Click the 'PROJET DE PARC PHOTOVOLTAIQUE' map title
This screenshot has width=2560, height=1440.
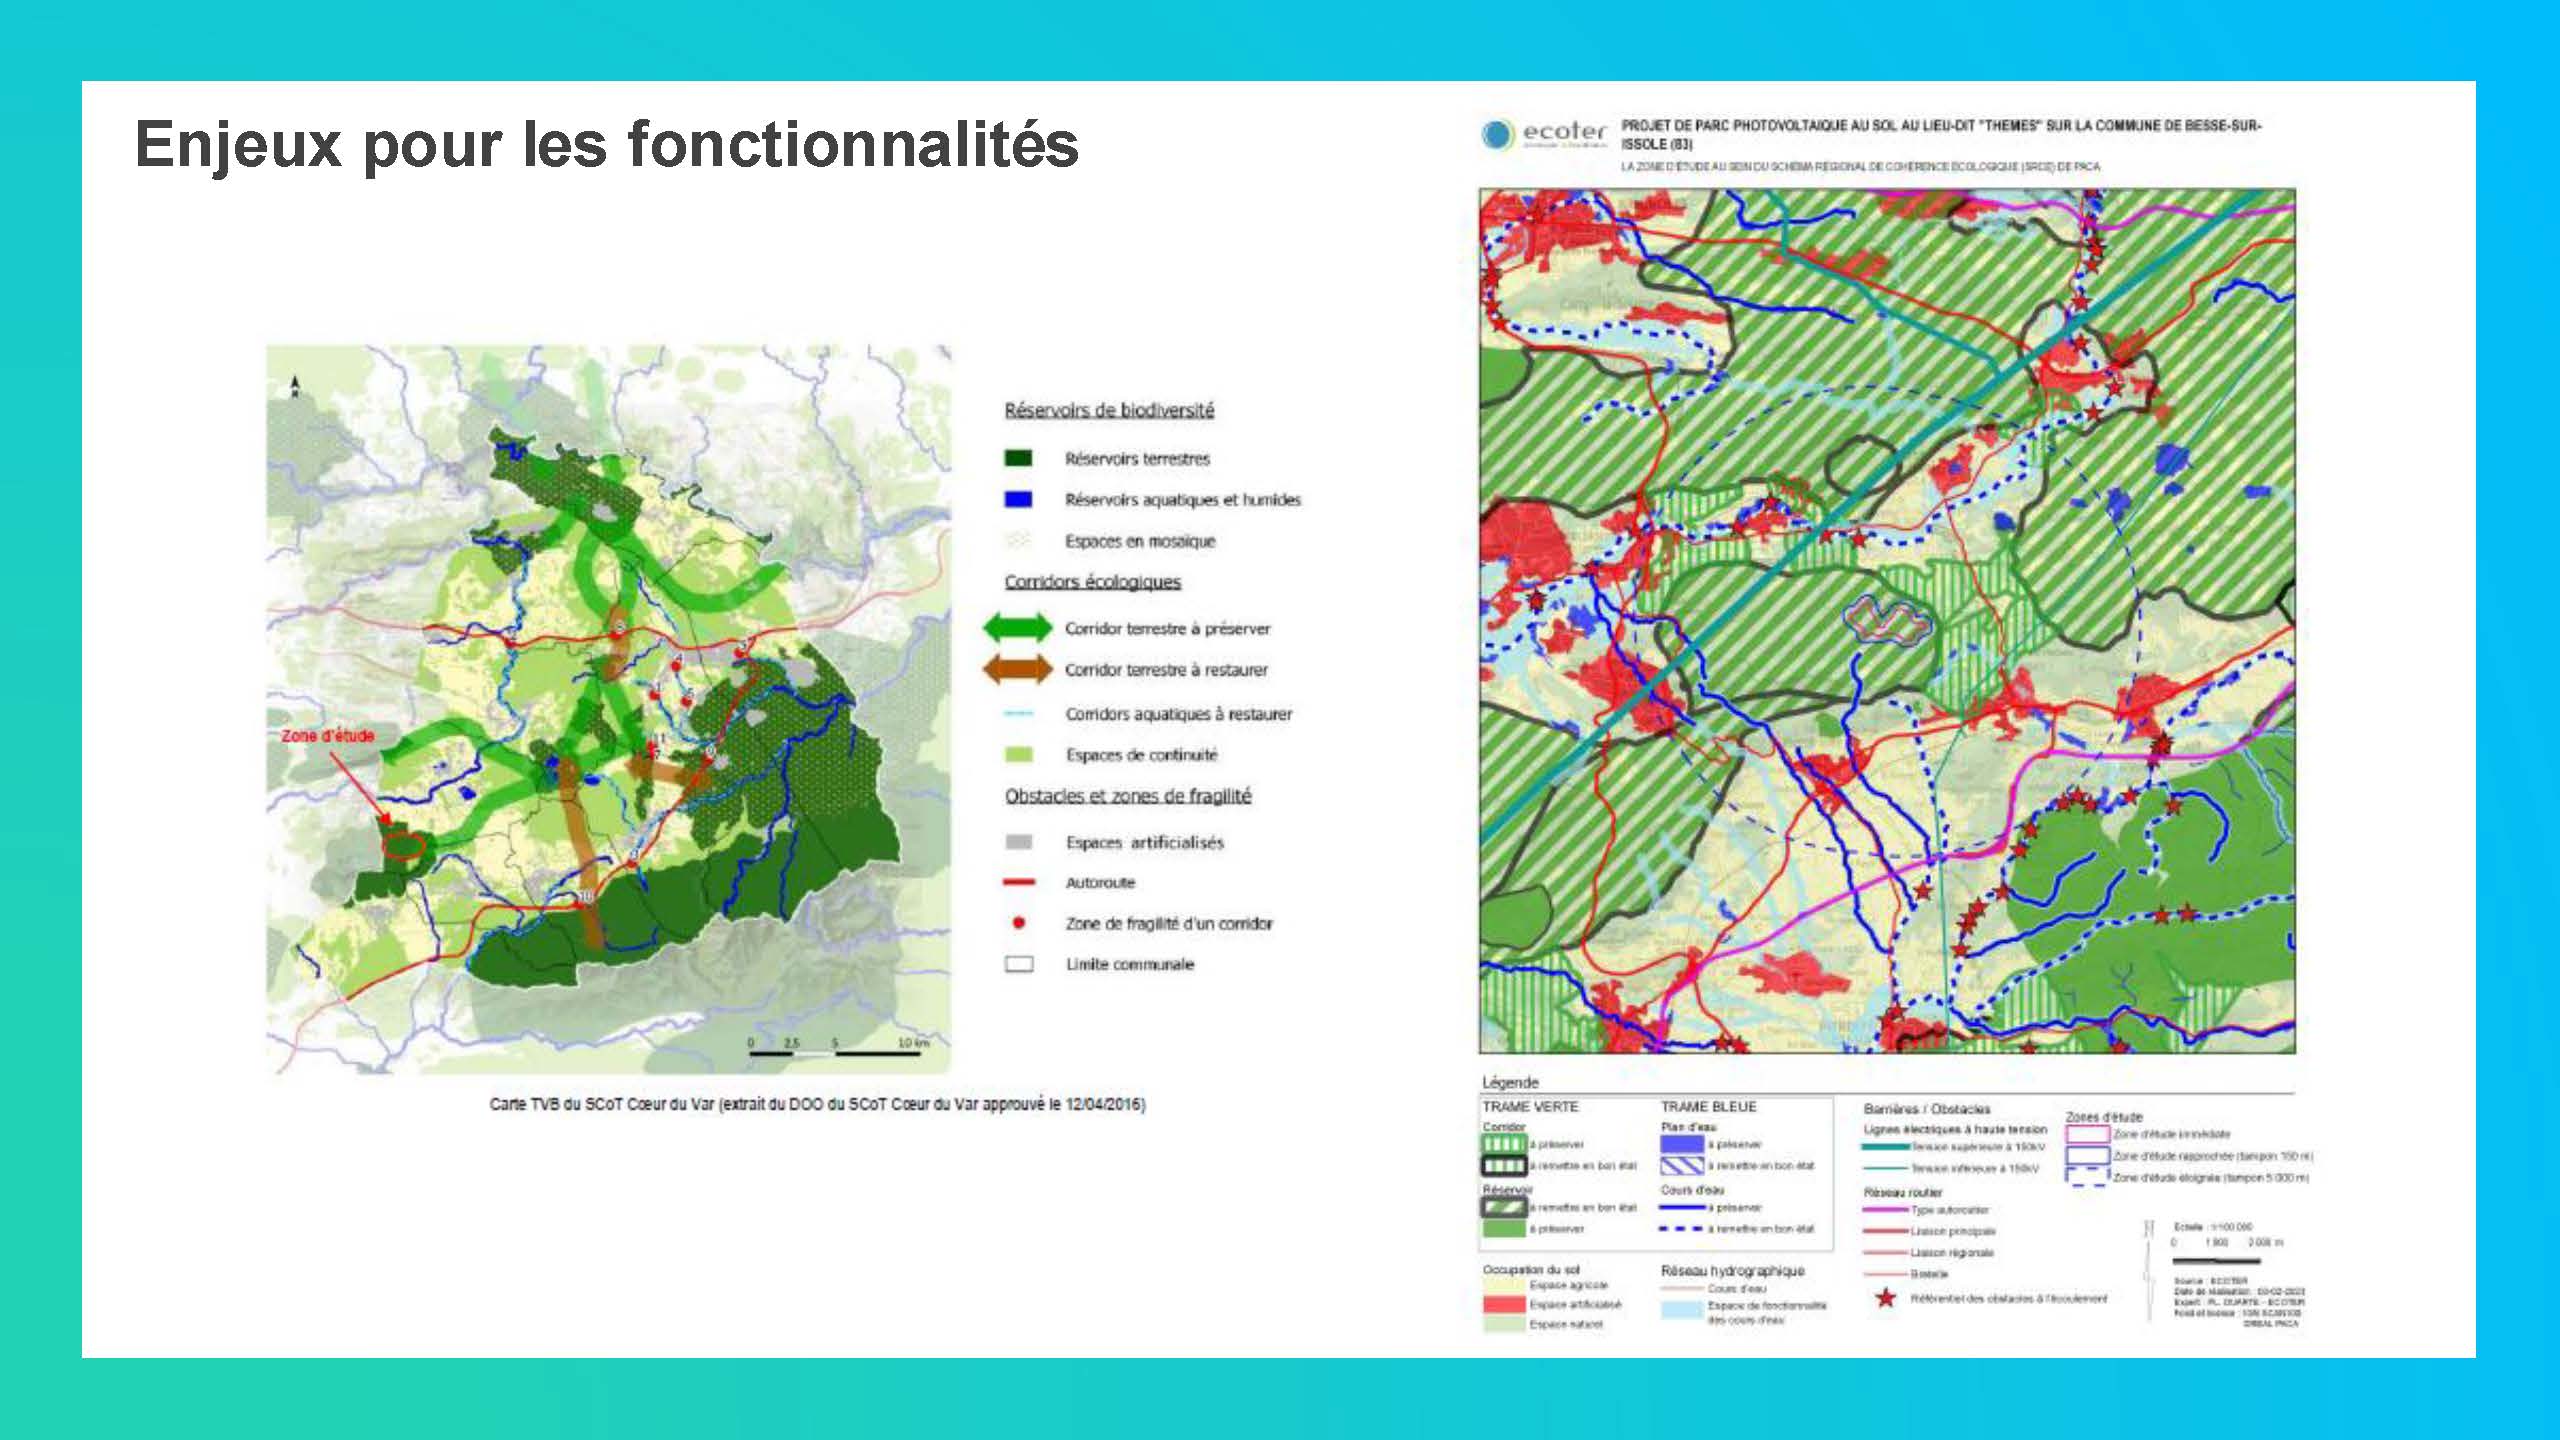(1941, 135)
